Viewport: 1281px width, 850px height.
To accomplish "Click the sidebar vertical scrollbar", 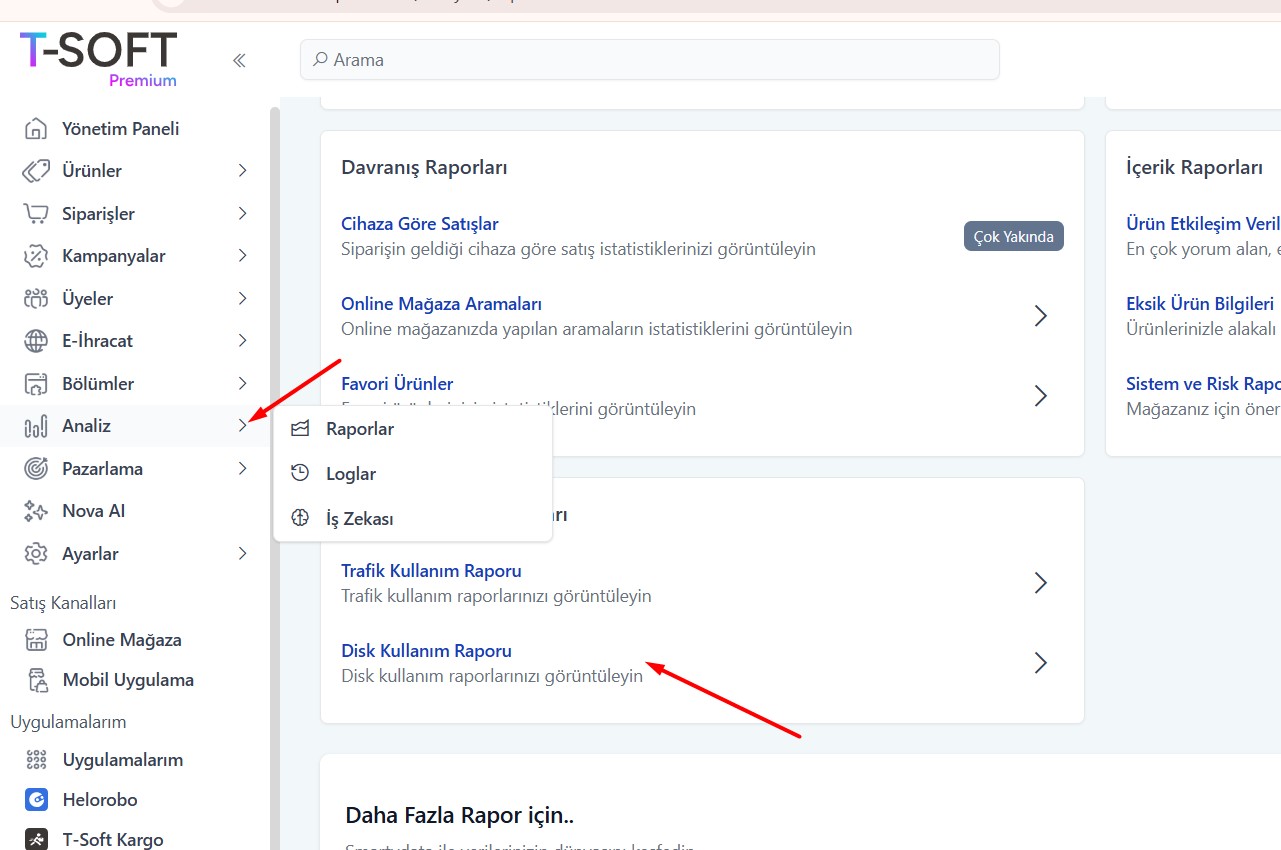I will pyautogui.click(x=275, y=400).
